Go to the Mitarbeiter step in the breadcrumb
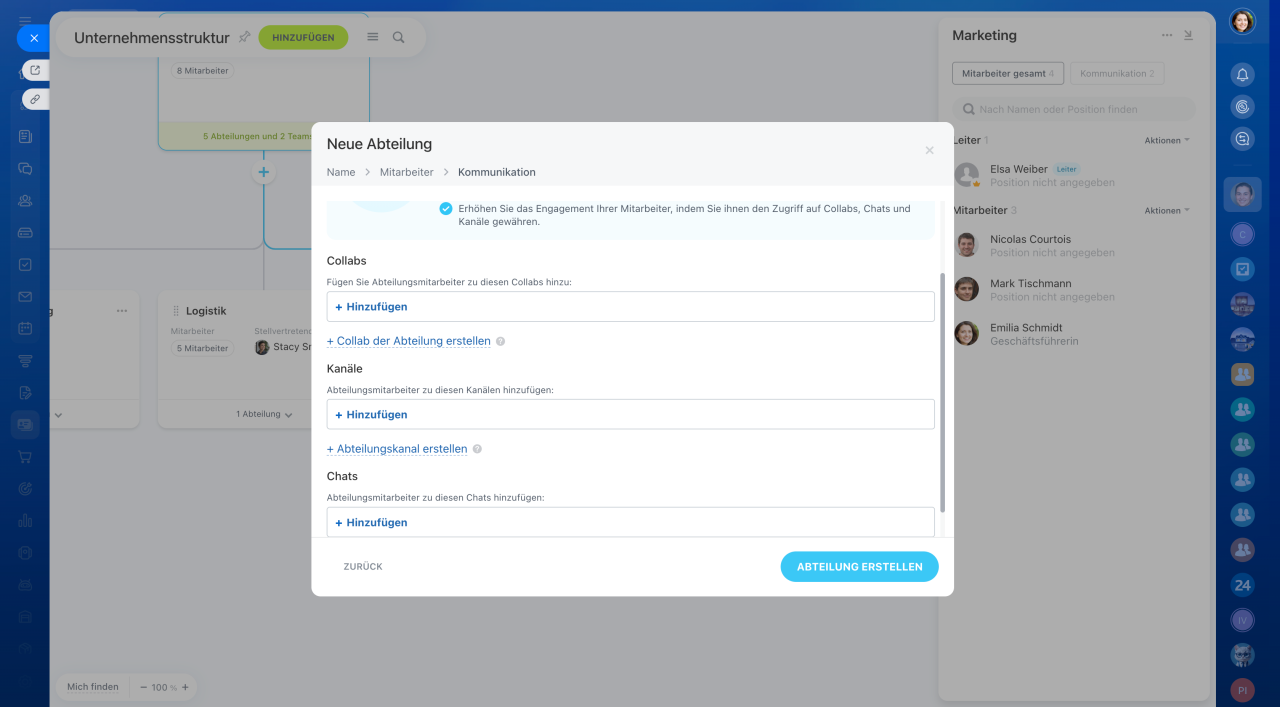The width and height of the screenshot is (1280, 707). pyautogui.click(x=407, y=172)
